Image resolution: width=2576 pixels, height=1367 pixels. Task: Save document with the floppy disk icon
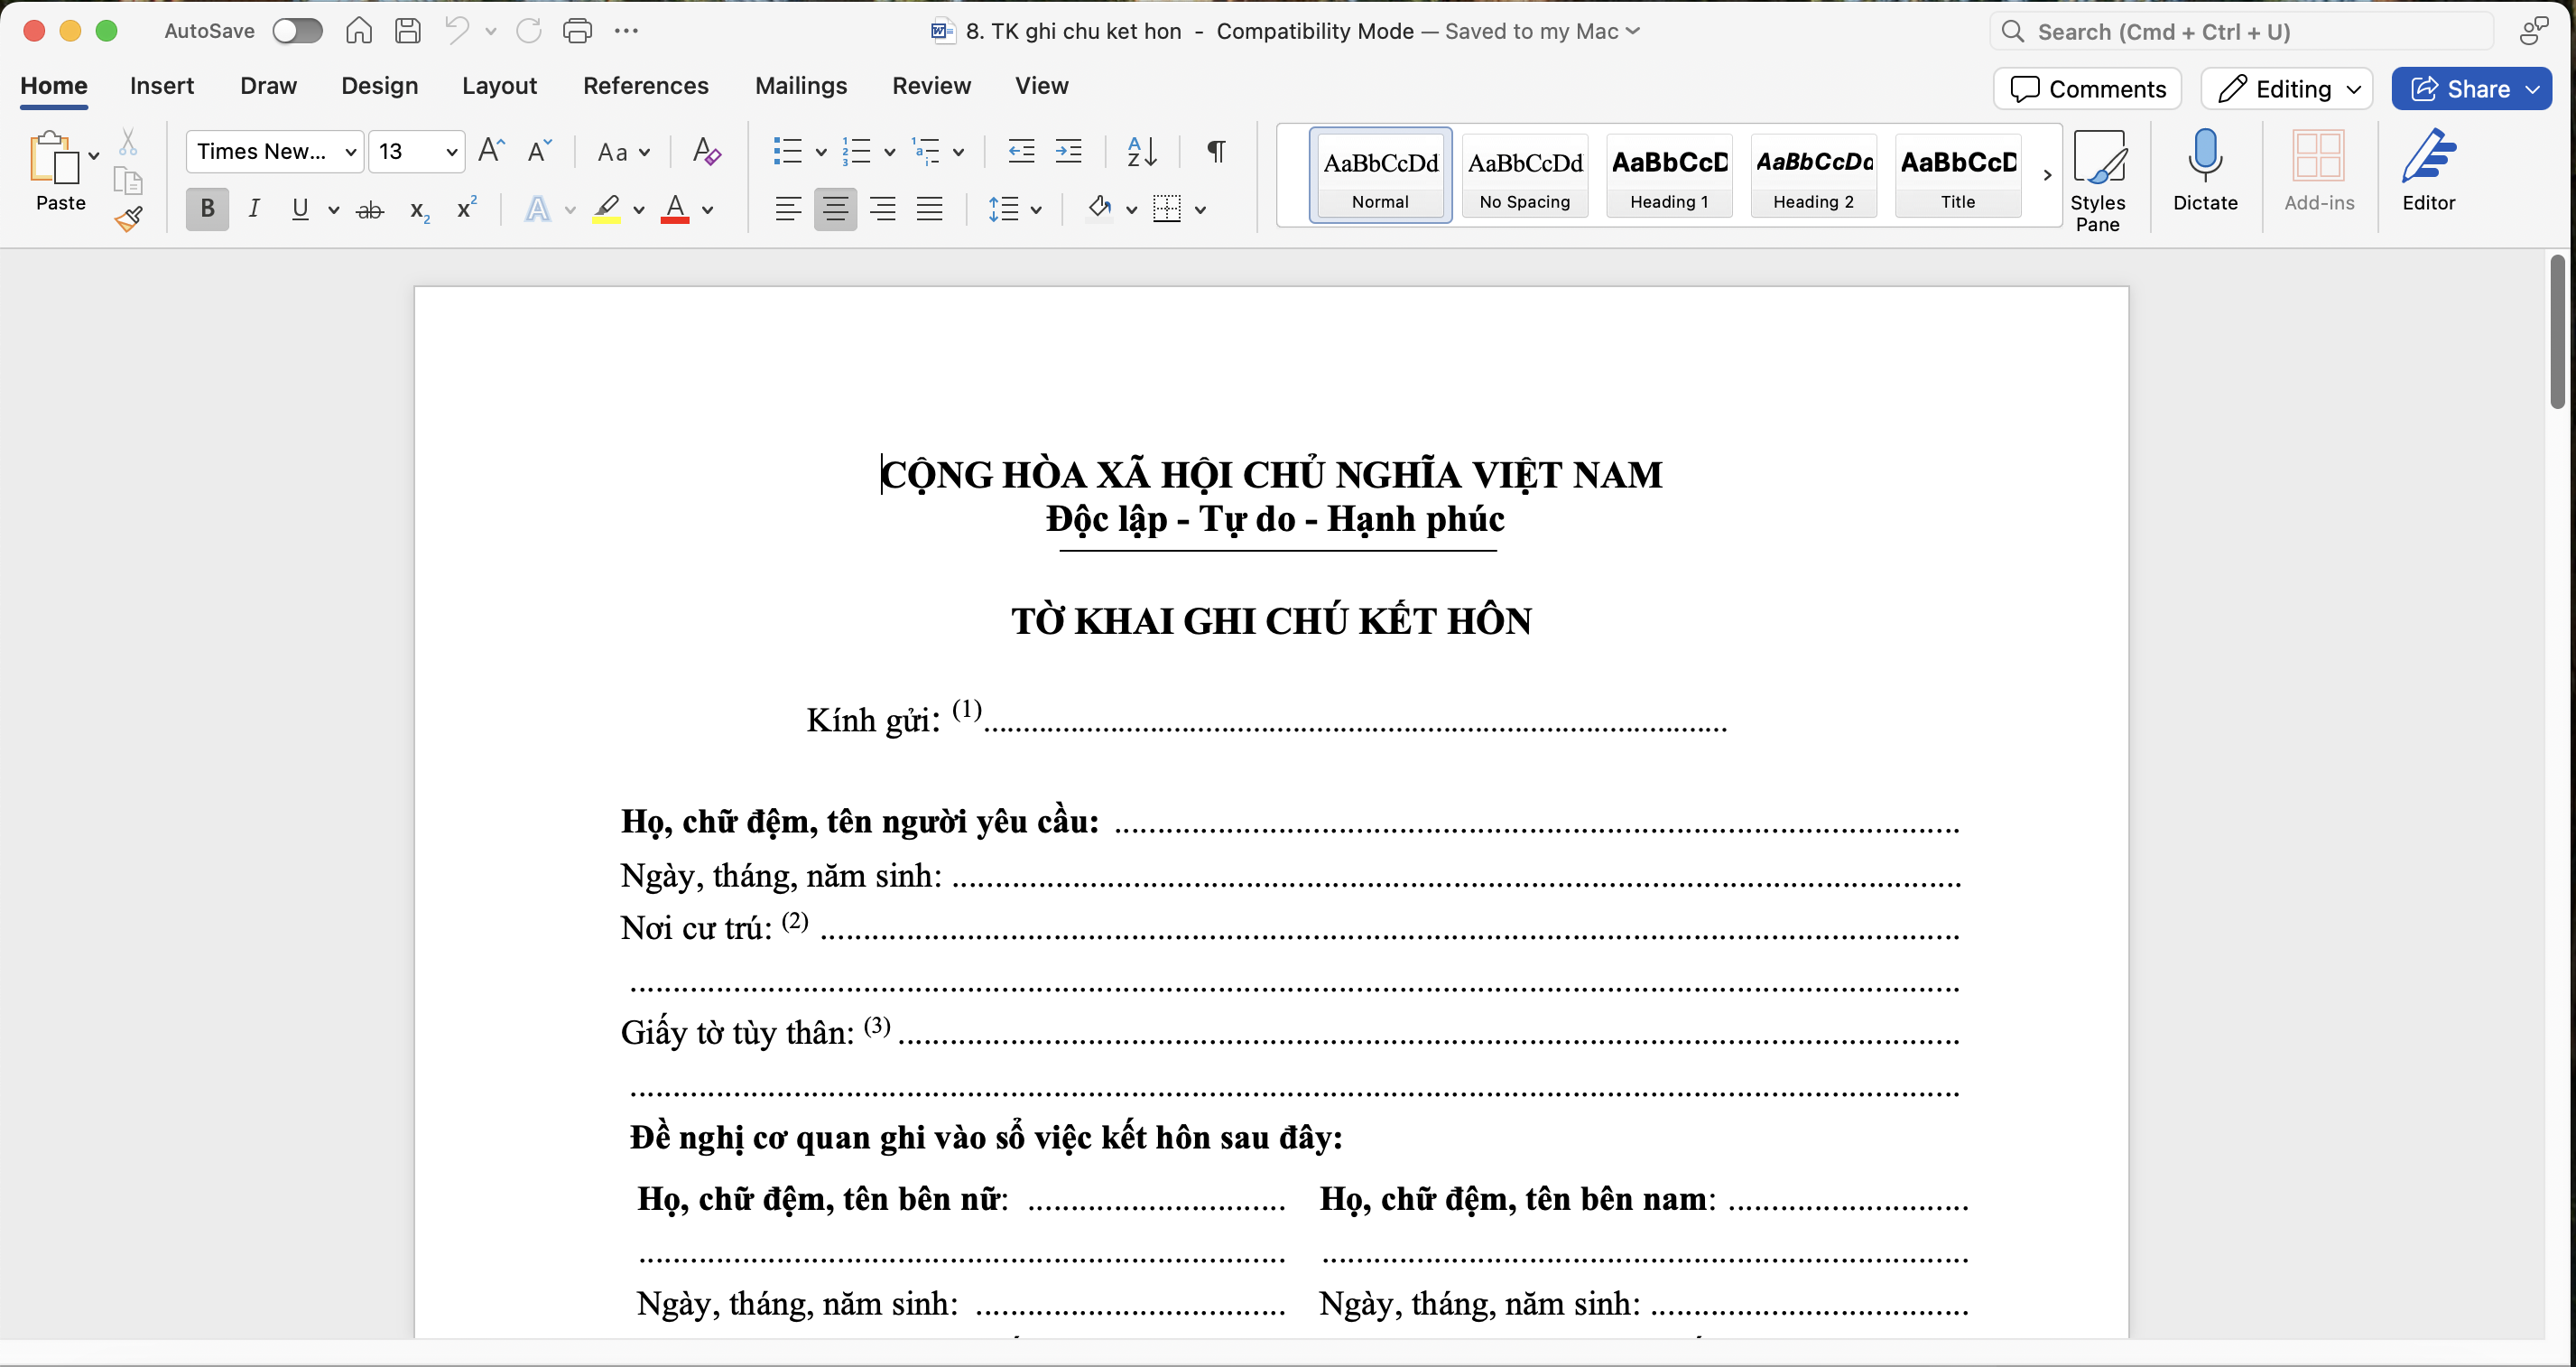click(408, 31)
